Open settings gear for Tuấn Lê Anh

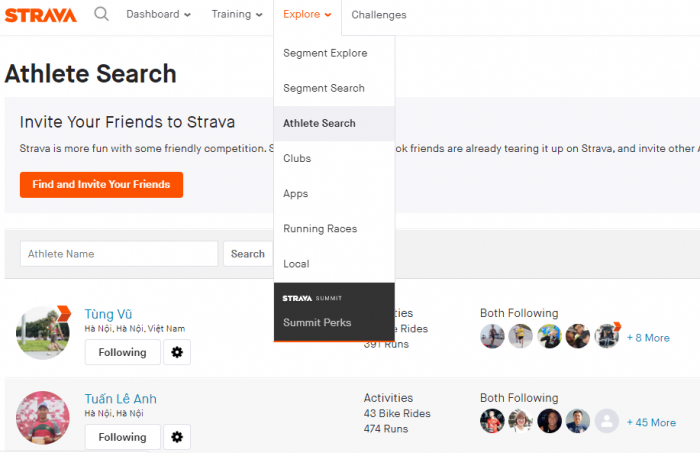click(177, 436)
